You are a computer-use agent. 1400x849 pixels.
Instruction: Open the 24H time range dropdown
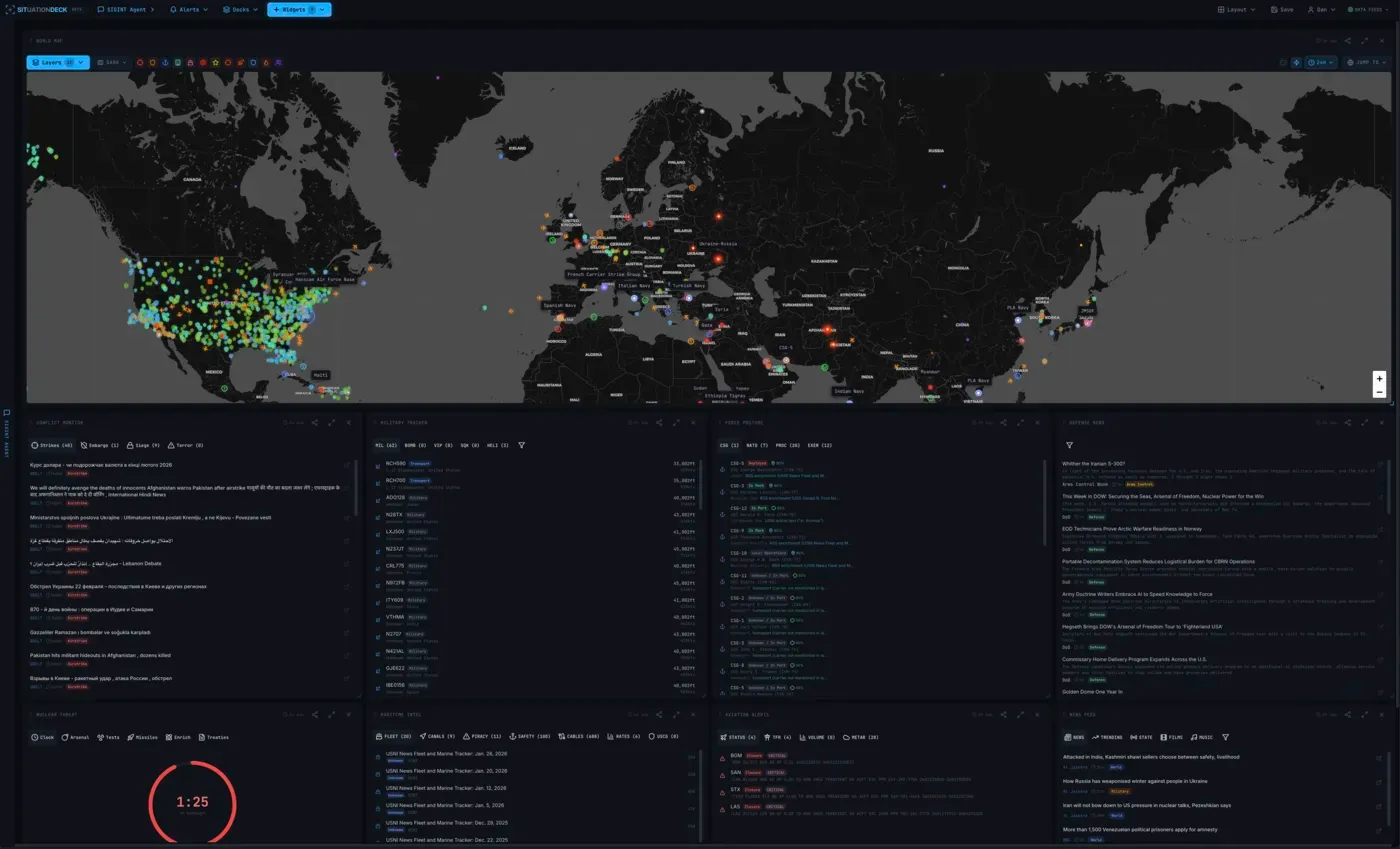[x=1322, y=62]
